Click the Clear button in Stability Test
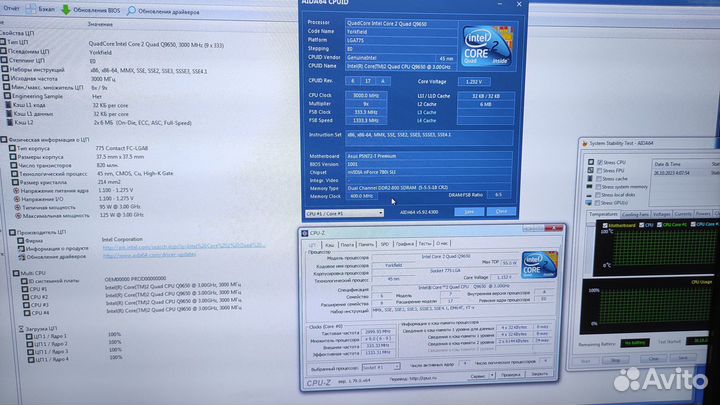 (x=653, y=359)
